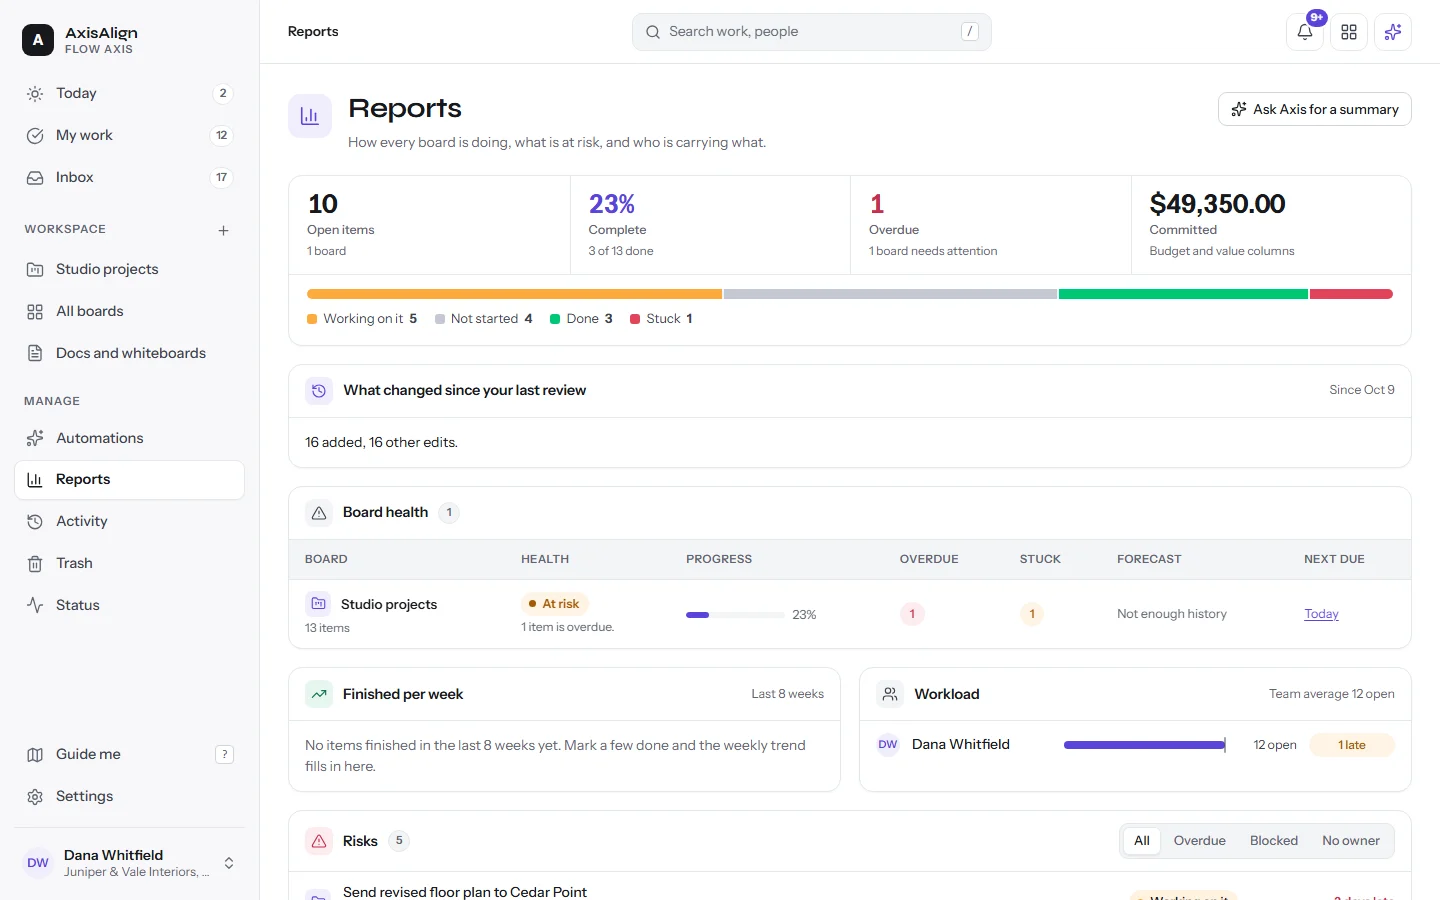This screenshot has height=900, width=1440.
Task: Click the Reports page chart icon beside title
Action: (310, 116)
